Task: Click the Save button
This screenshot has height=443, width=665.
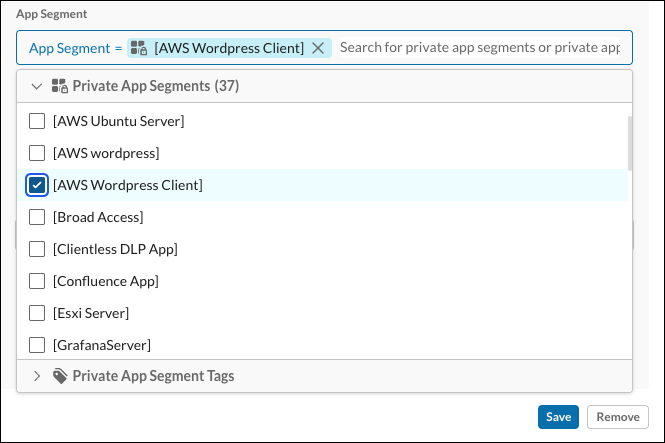Action: pos(558,417)
